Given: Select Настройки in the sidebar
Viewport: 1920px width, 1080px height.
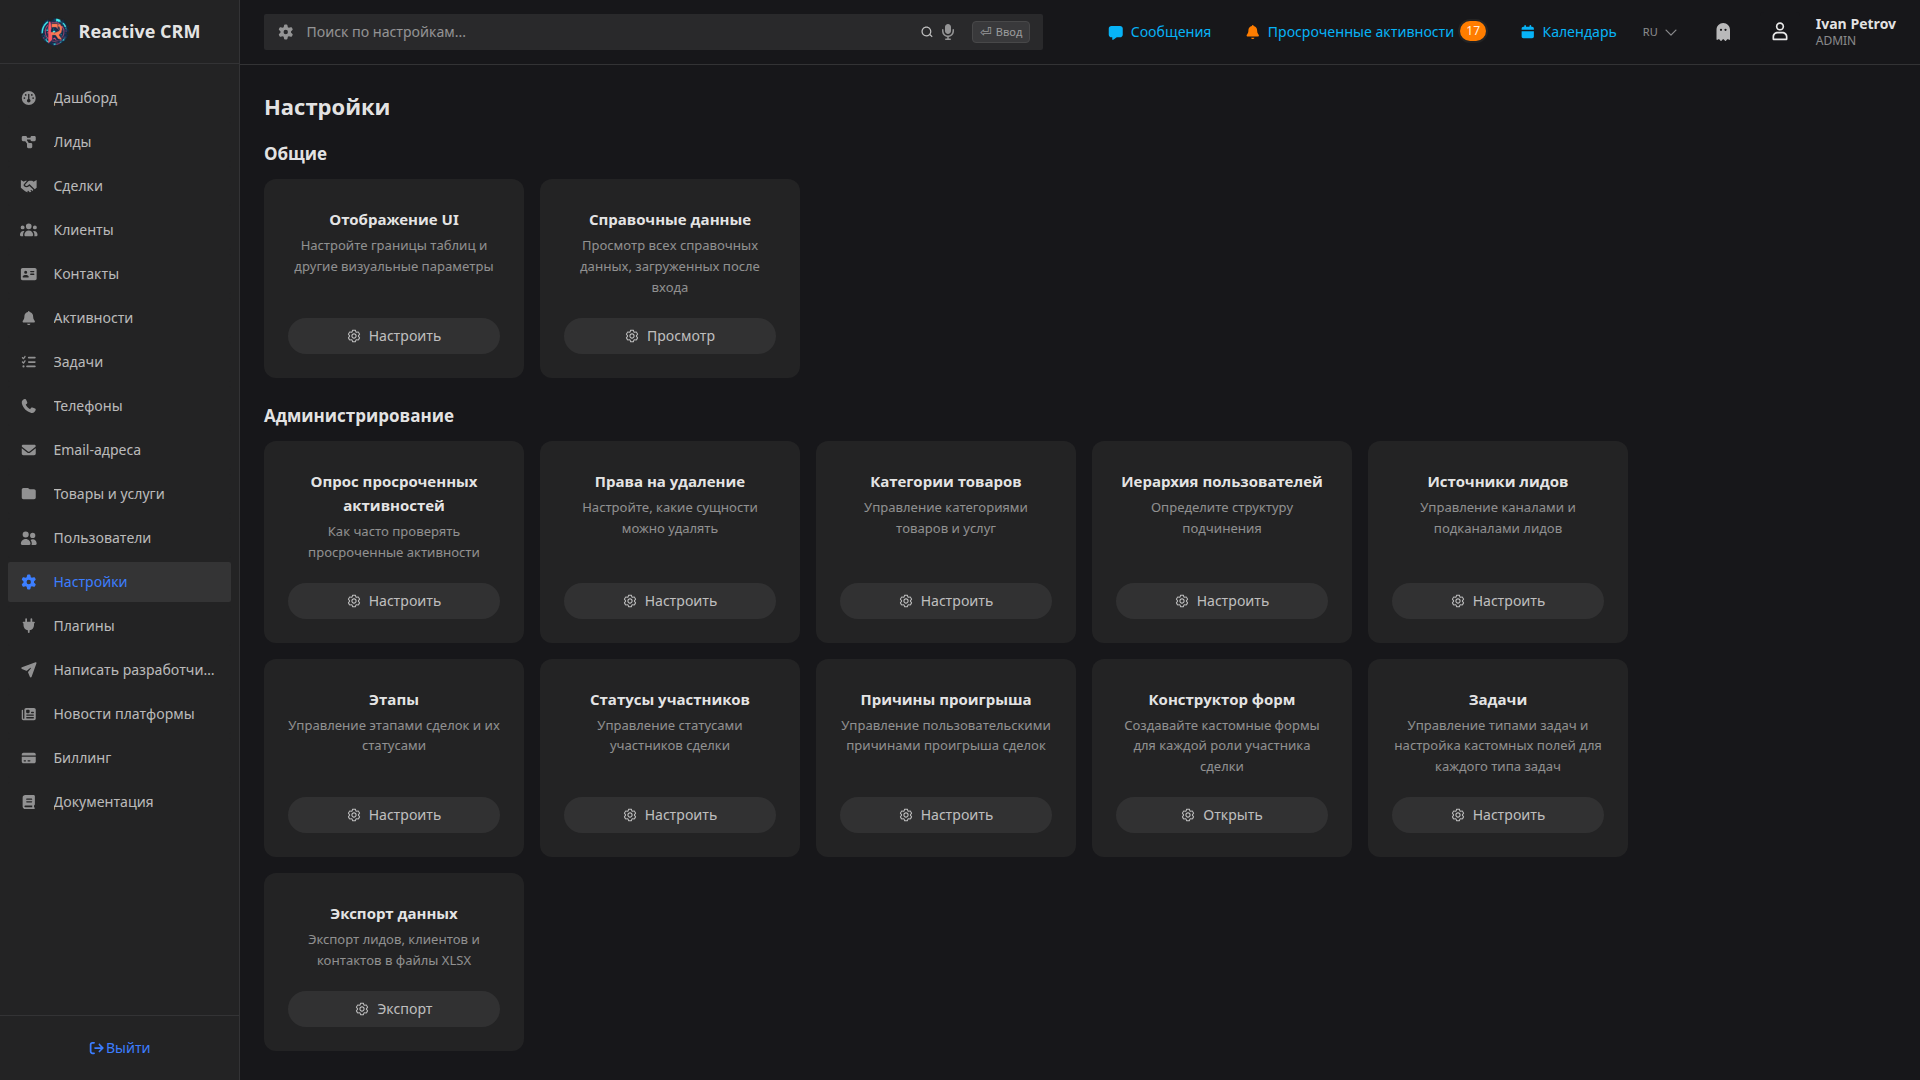Looking at the screenshot, I should coord(119,582).
